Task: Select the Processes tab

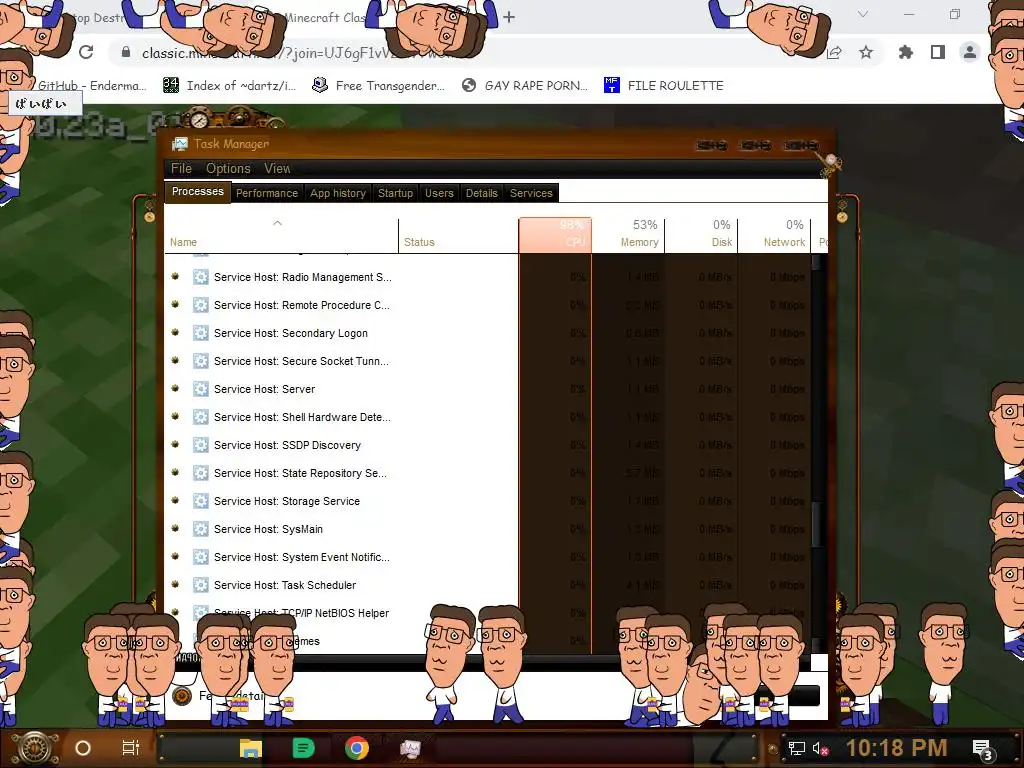Action: pos(197,191)
